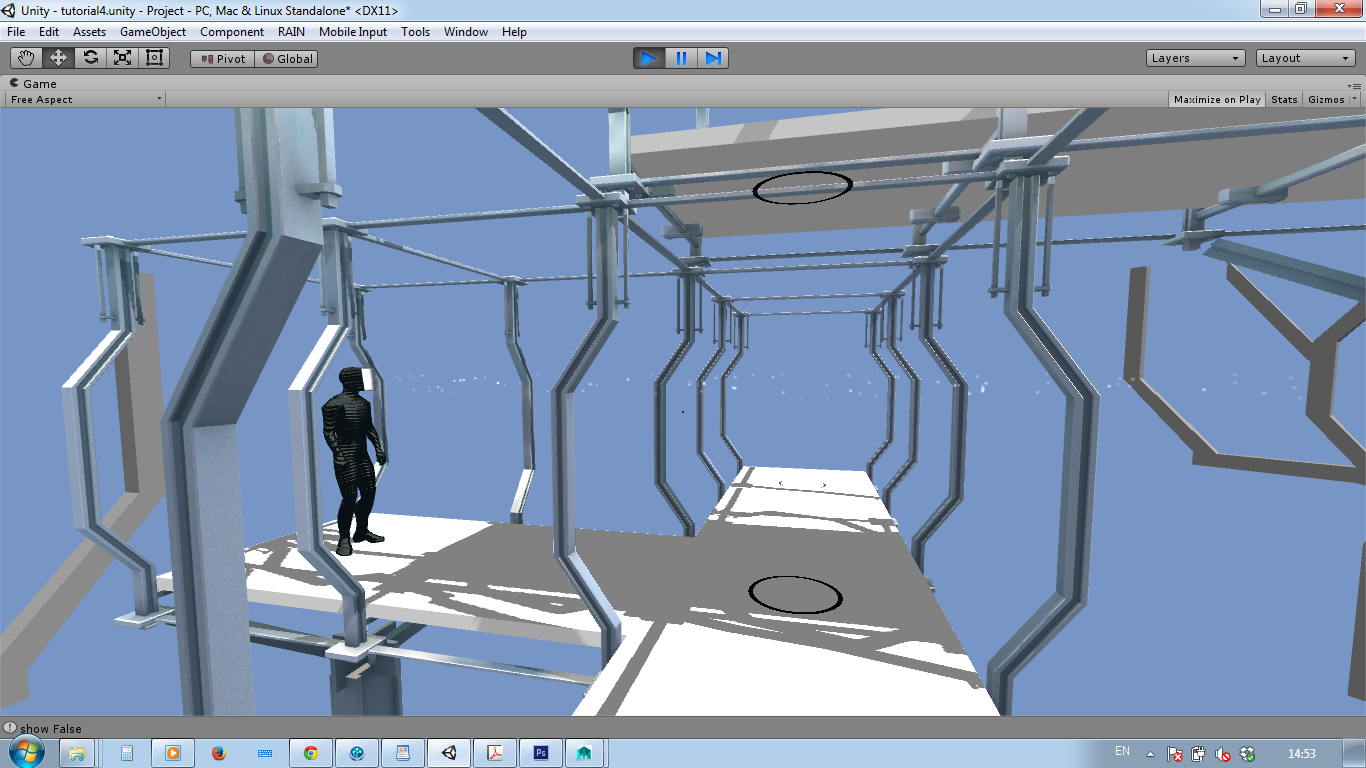Open Unity from the Windows taskbar
This screenshot has width=1366, height=768.
tap(449, 753)
